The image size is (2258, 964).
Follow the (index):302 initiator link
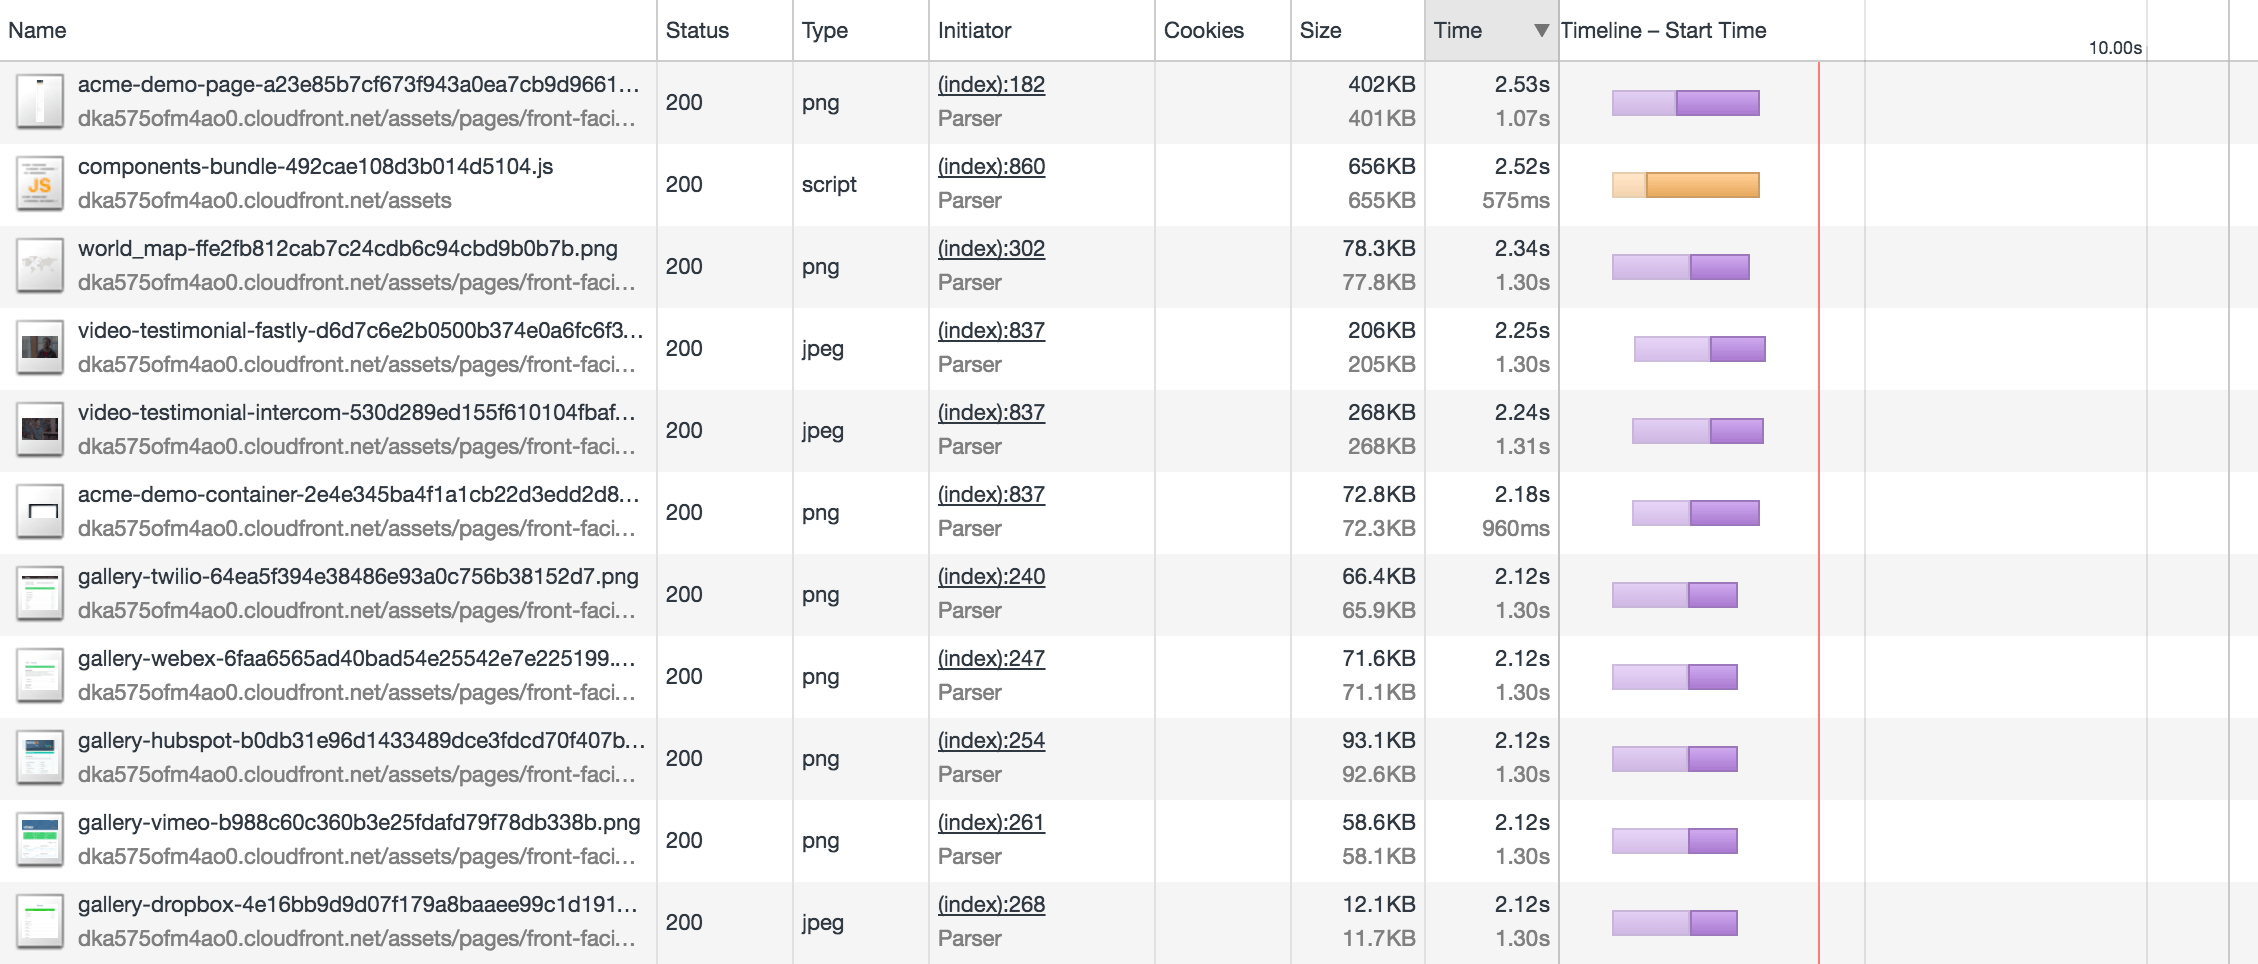pyautogui.click(x=991, y=249)
